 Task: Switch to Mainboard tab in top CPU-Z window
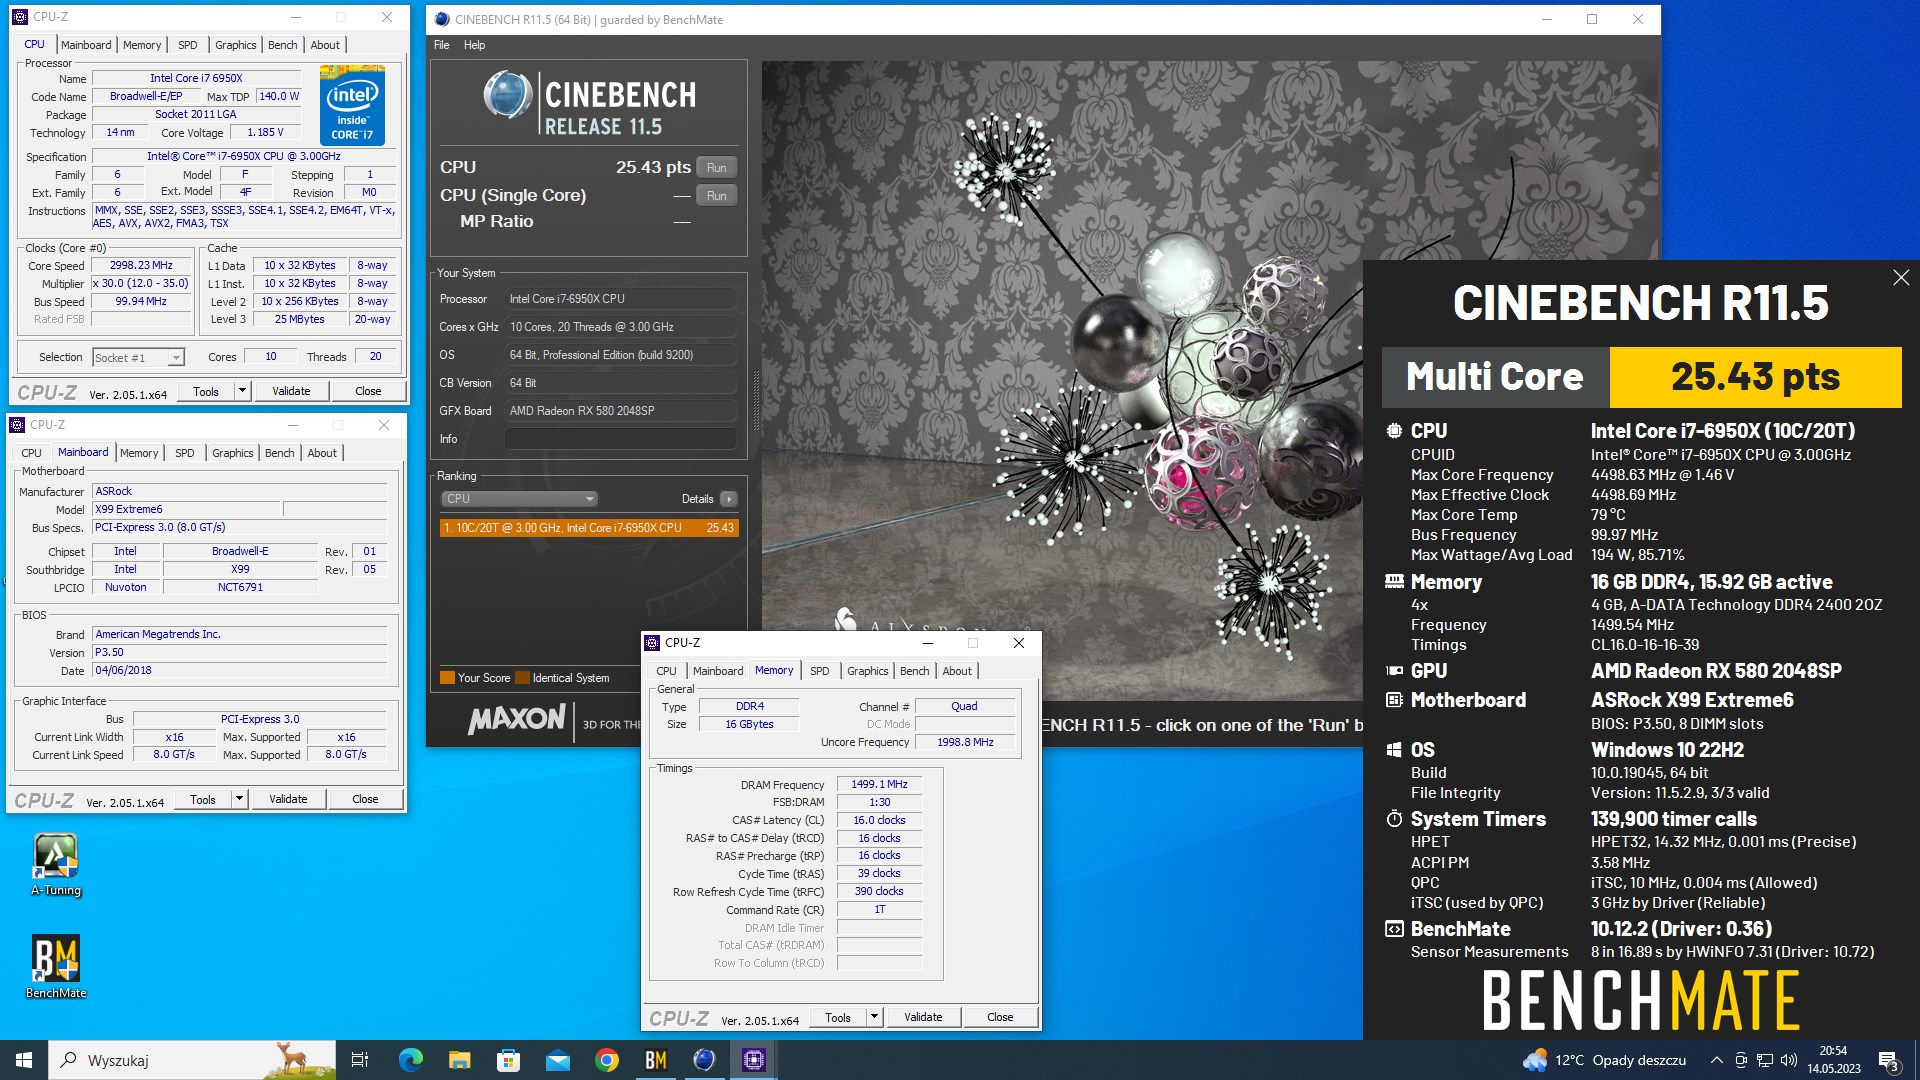(86, 45)
